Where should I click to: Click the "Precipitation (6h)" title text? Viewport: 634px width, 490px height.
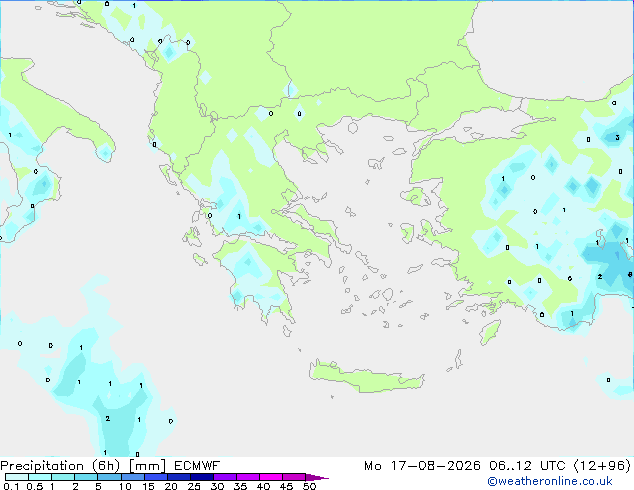[x=60, y=466]
